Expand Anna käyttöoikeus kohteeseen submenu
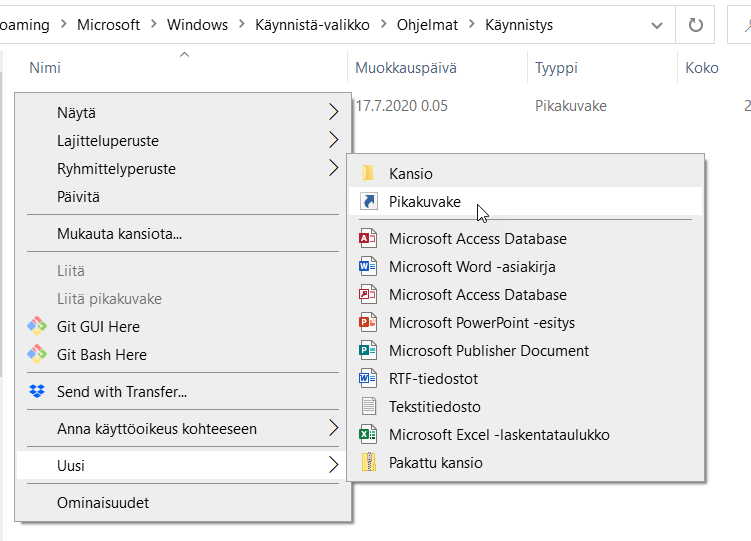The width and height of the screenshot is (751, 541). pyautogui.click(x=333, y=429)
